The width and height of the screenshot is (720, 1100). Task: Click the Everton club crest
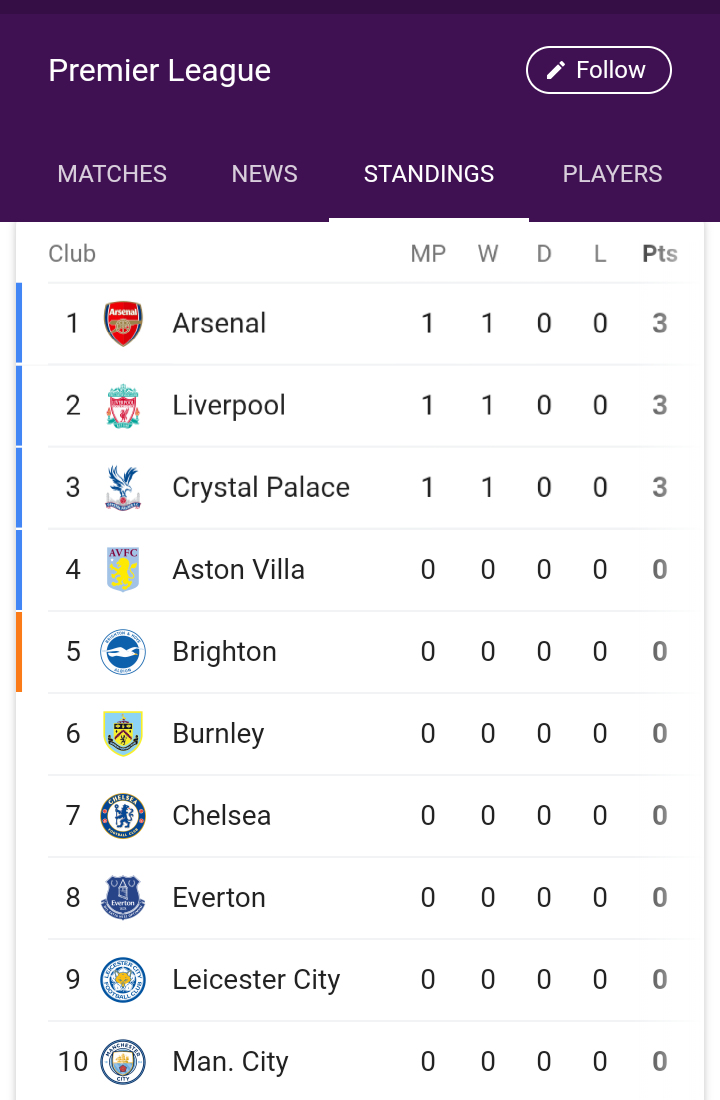click(123, 898)
